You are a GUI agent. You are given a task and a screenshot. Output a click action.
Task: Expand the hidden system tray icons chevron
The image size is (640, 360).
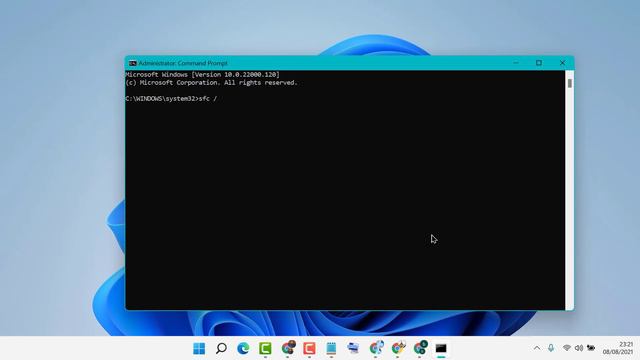[537, 348]
